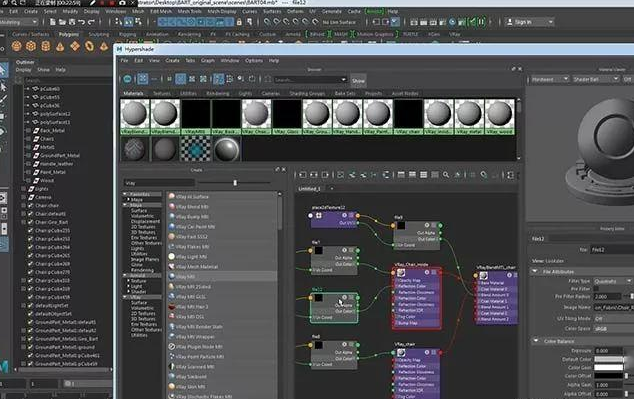Create a polygon cylinder from the shelf
634x399 pixels.
(x=46, y=46)
